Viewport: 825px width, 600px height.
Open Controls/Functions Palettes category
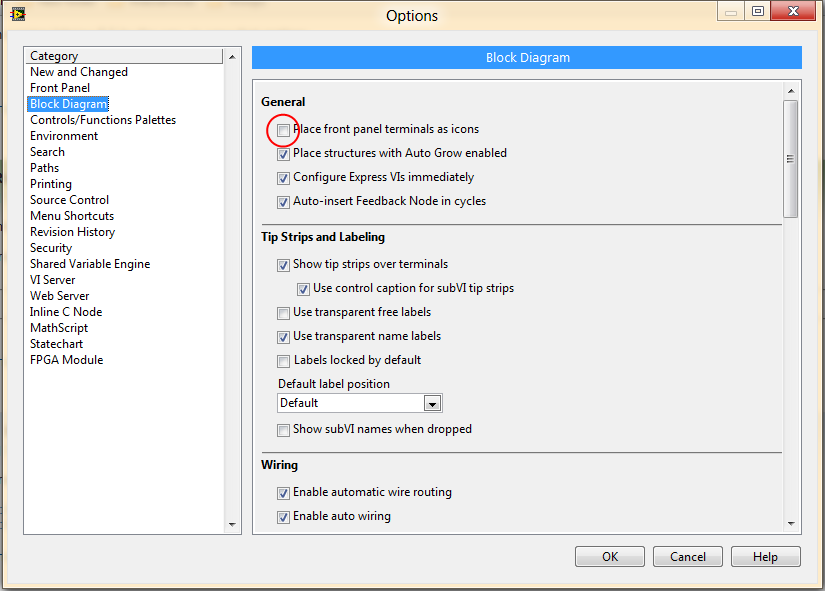tap(103, 120)
